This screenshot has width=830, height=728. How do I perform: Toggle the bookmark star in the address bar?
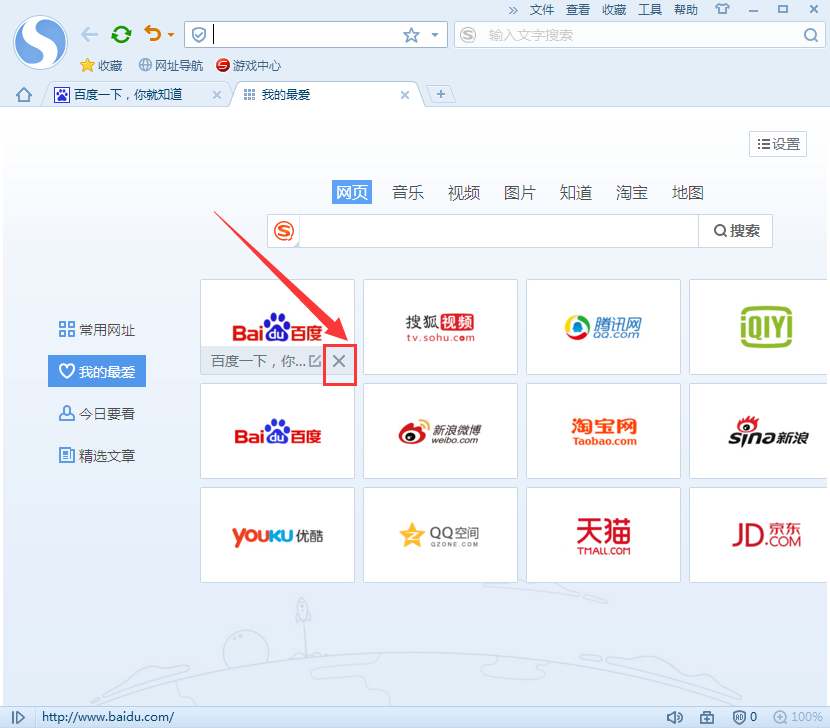point(410,34)
